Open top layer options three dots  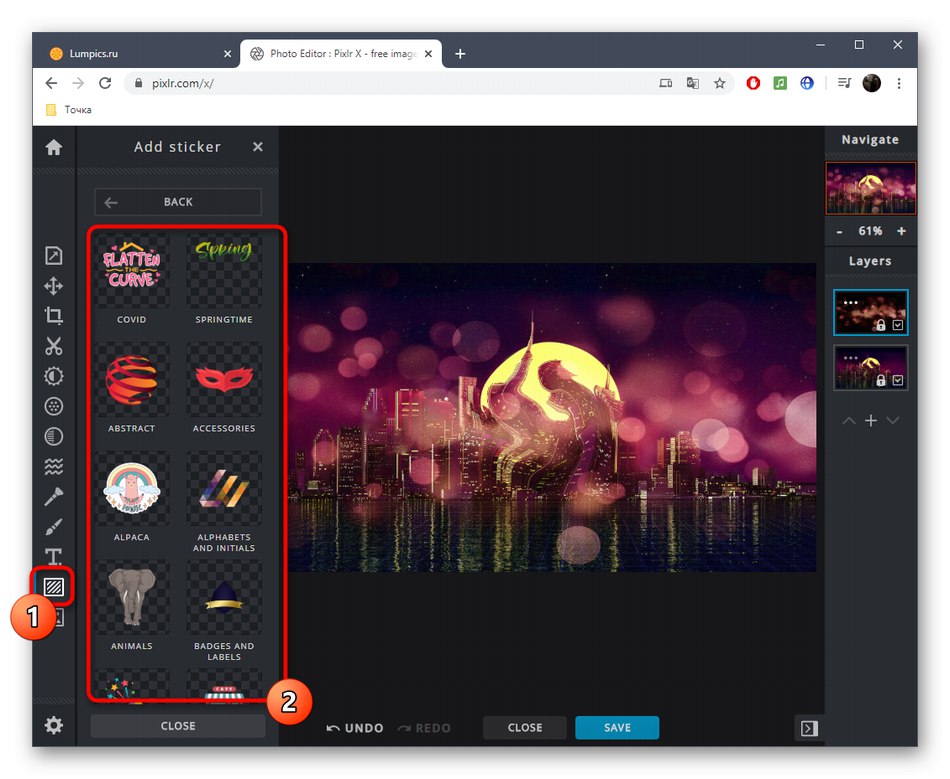(851, 302)
